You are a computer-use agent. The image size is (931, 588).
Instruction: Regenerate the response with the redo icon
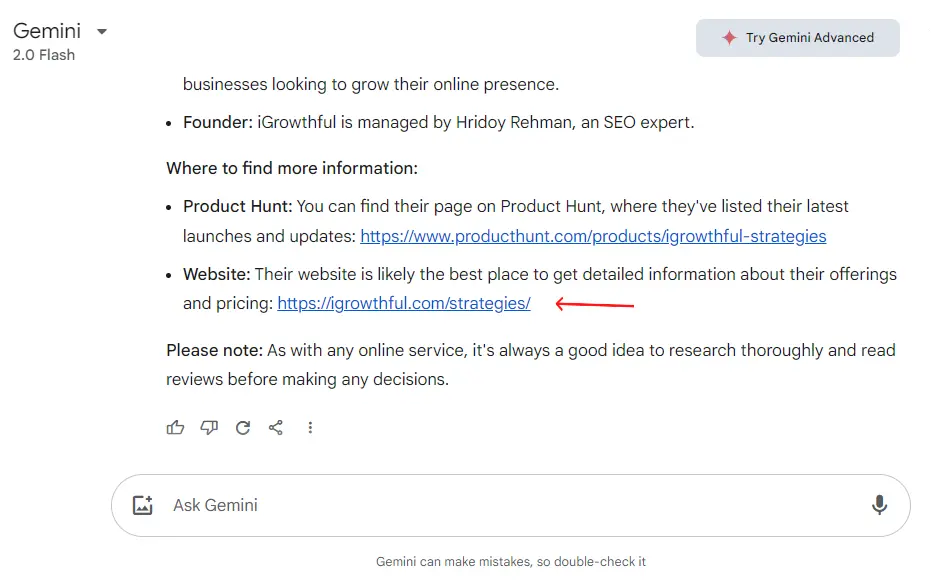(x=243, y=428)
